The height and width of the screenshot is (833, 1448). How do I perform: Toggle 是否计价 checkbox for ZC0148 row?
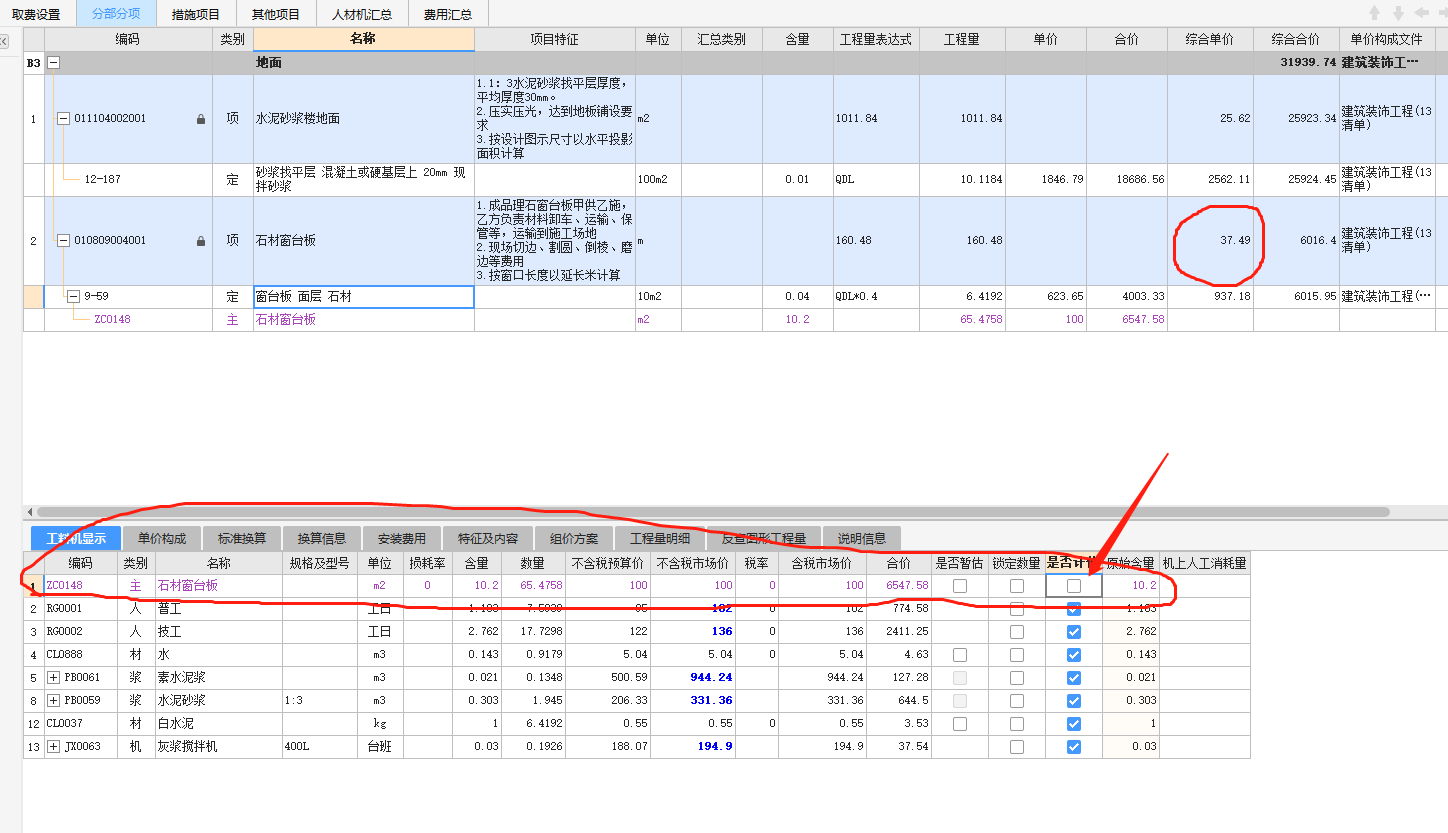tap(1074, 586)
